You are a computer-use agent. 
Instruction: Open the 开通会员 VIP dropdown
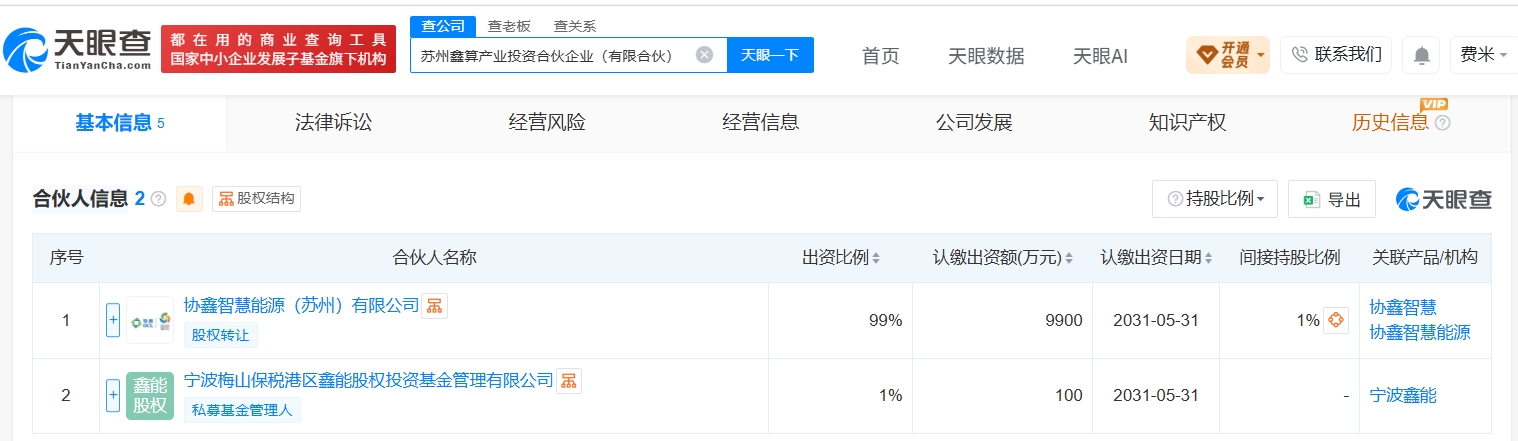pyautogui.click(x=1228, y=55)
